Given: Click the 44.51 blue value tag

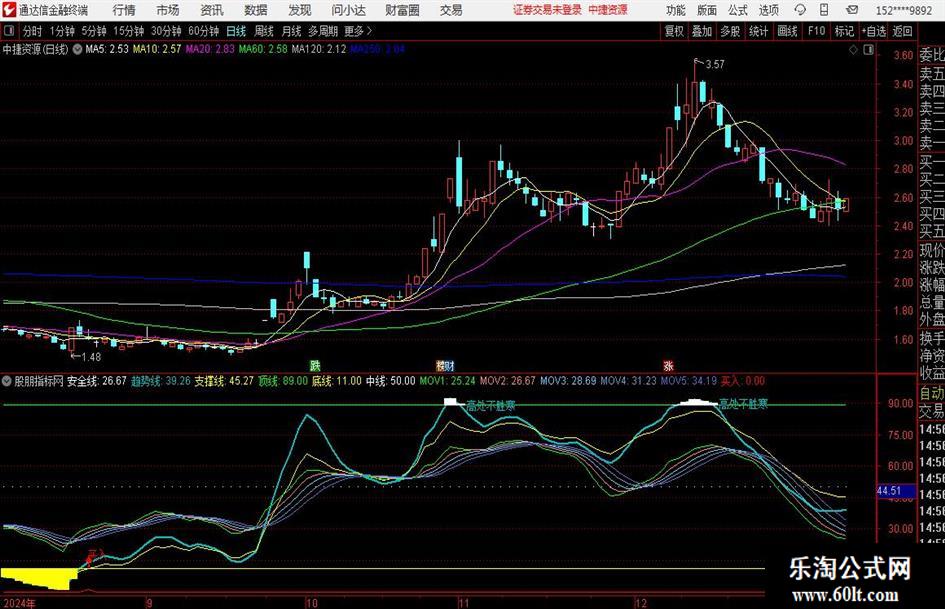Looking at the screenshot, I should [x=896, y=491].
